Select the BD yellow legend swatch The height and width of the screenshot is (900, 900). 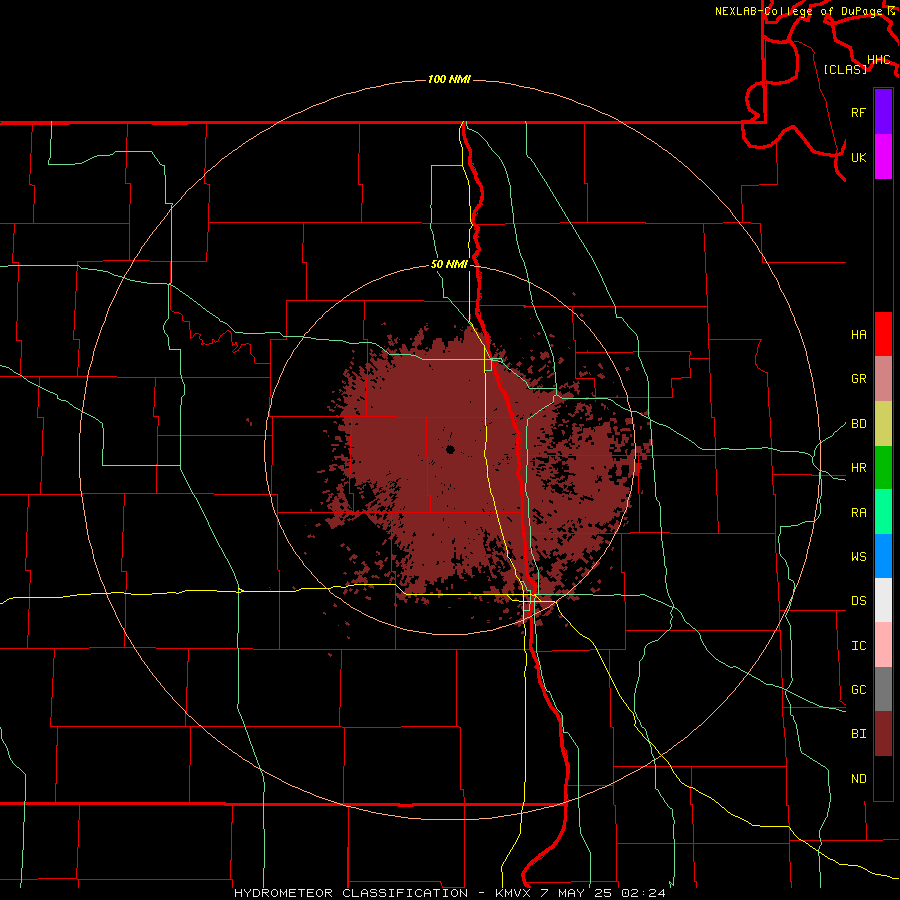[883, 424]
